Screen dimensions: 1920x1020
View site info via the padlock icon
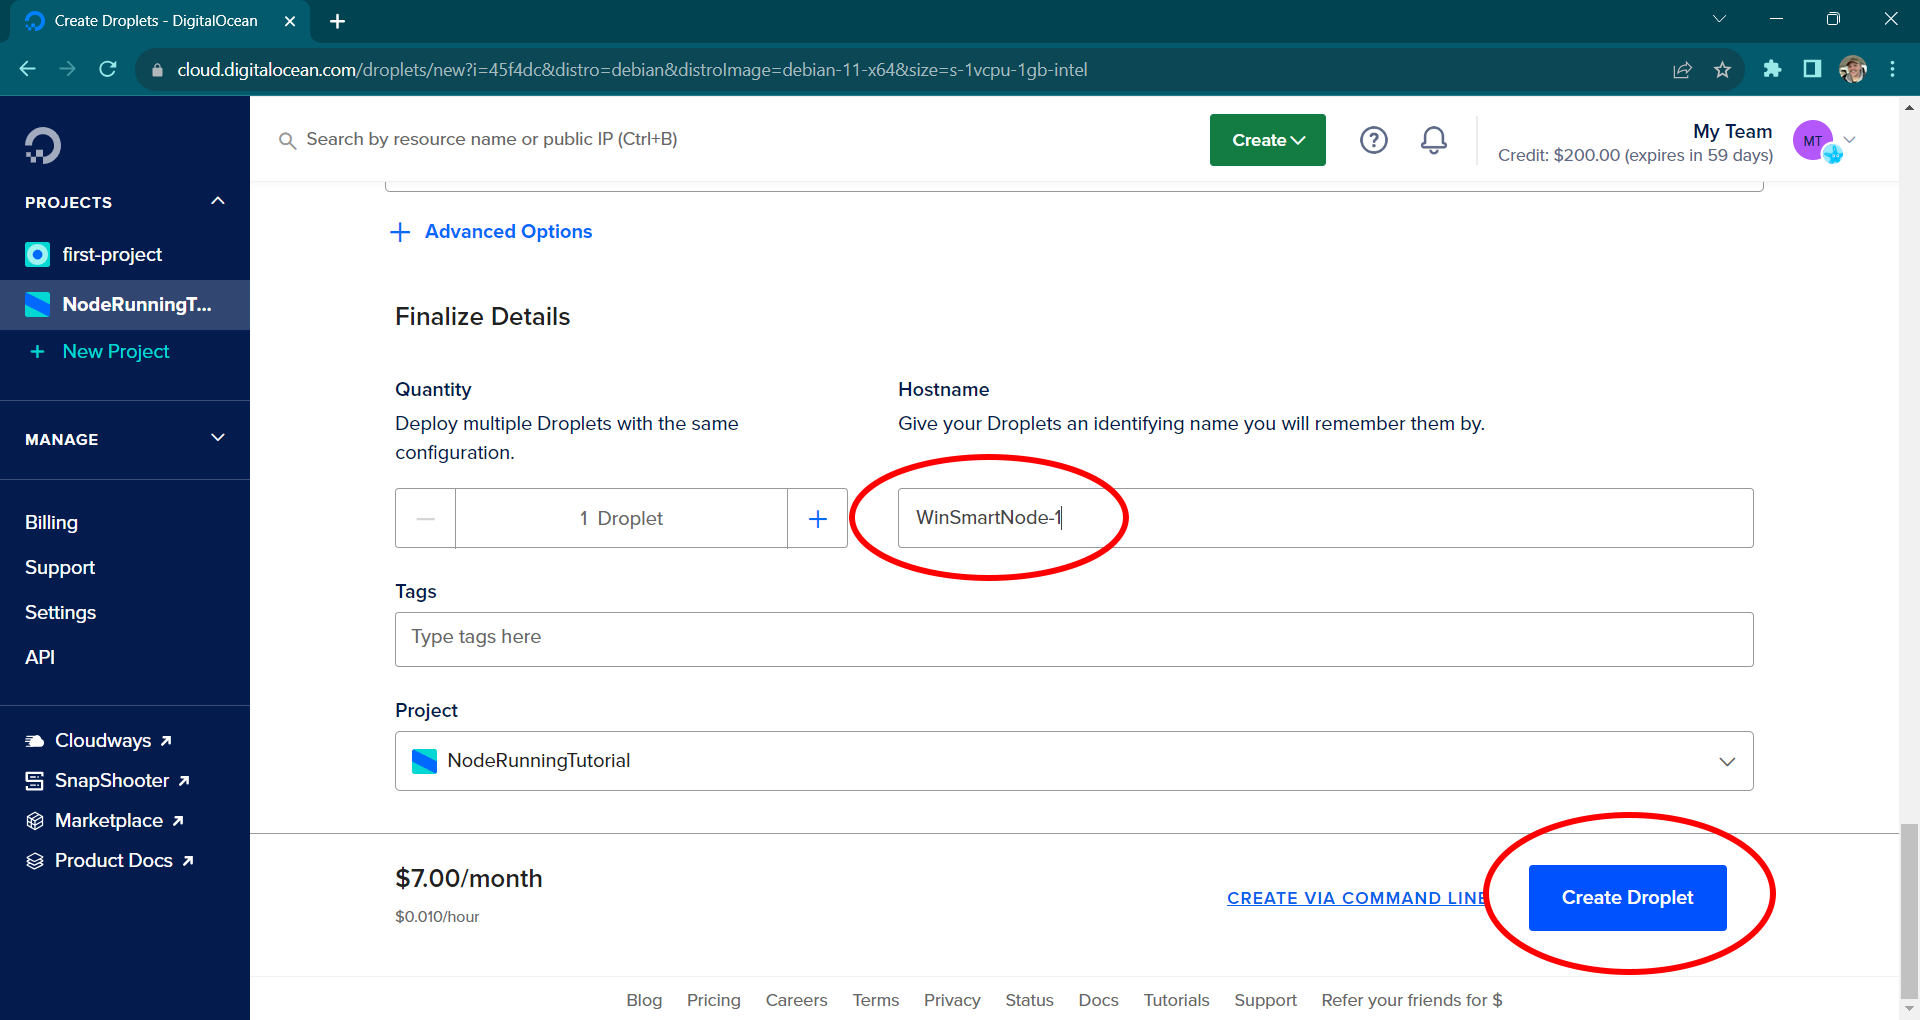[157, 70]
